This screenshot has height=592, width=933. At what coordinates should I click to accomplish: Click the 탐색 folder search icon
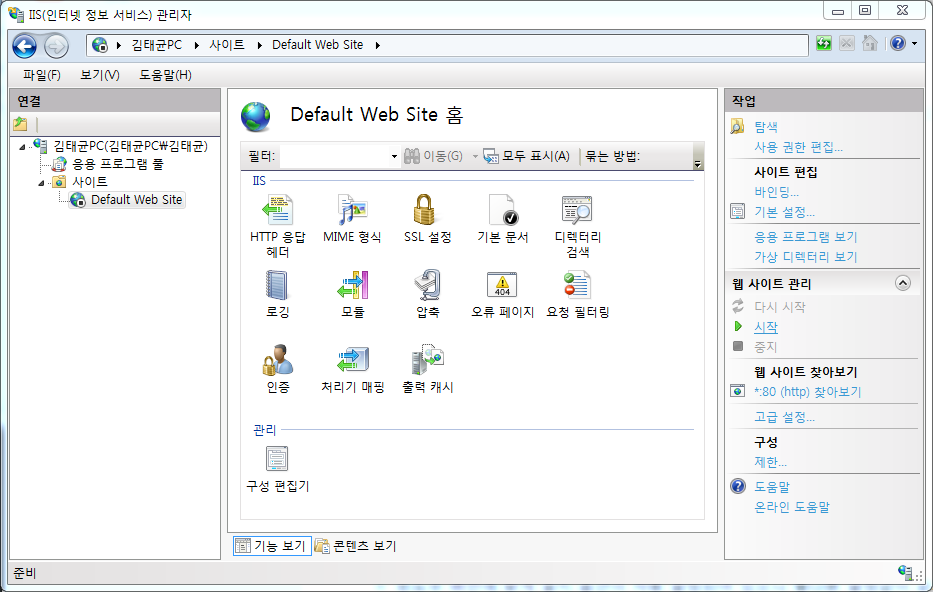pos(737,126)
